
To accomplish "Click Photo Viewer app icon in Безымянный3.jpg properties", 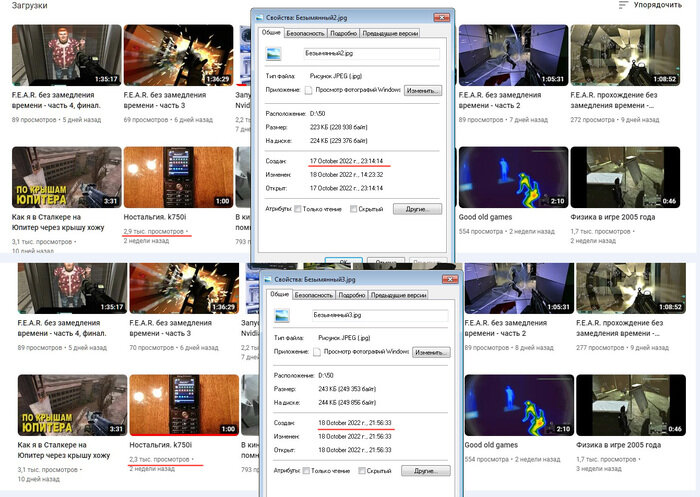I will [x=317, y=352].
